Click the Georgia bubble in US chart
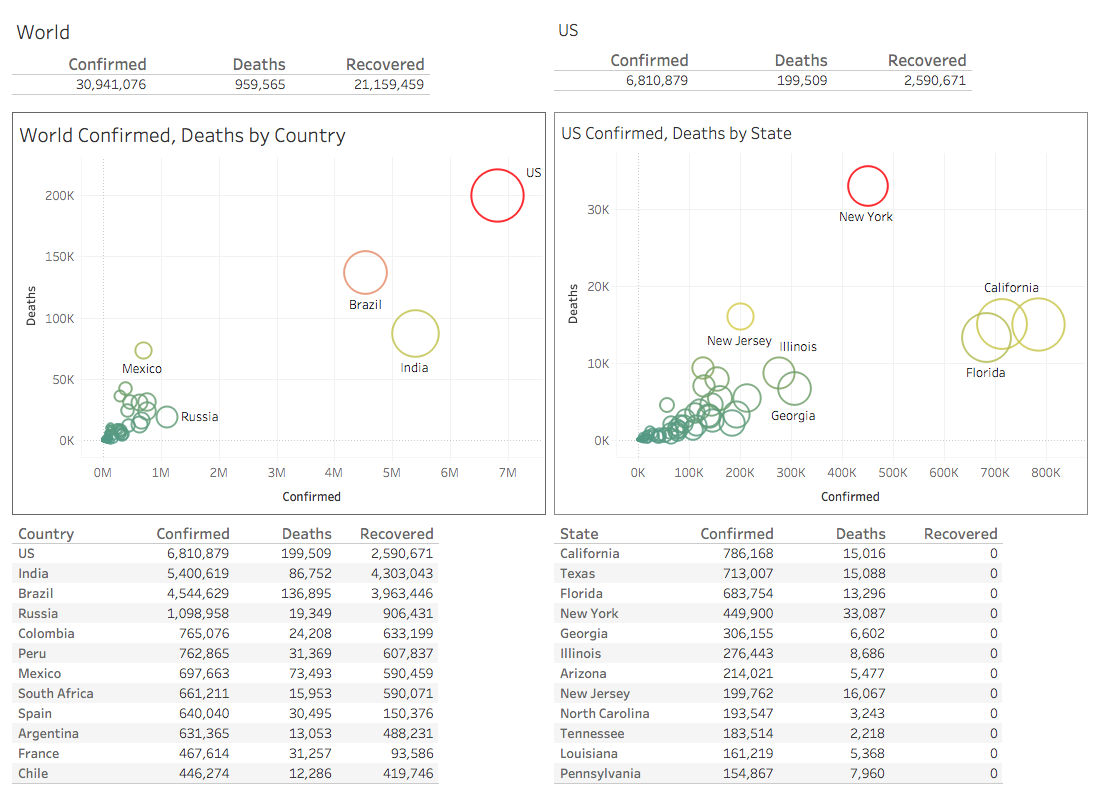This screenshot has height=800, width=1100. pyautogui.click(x=794, y=388)
